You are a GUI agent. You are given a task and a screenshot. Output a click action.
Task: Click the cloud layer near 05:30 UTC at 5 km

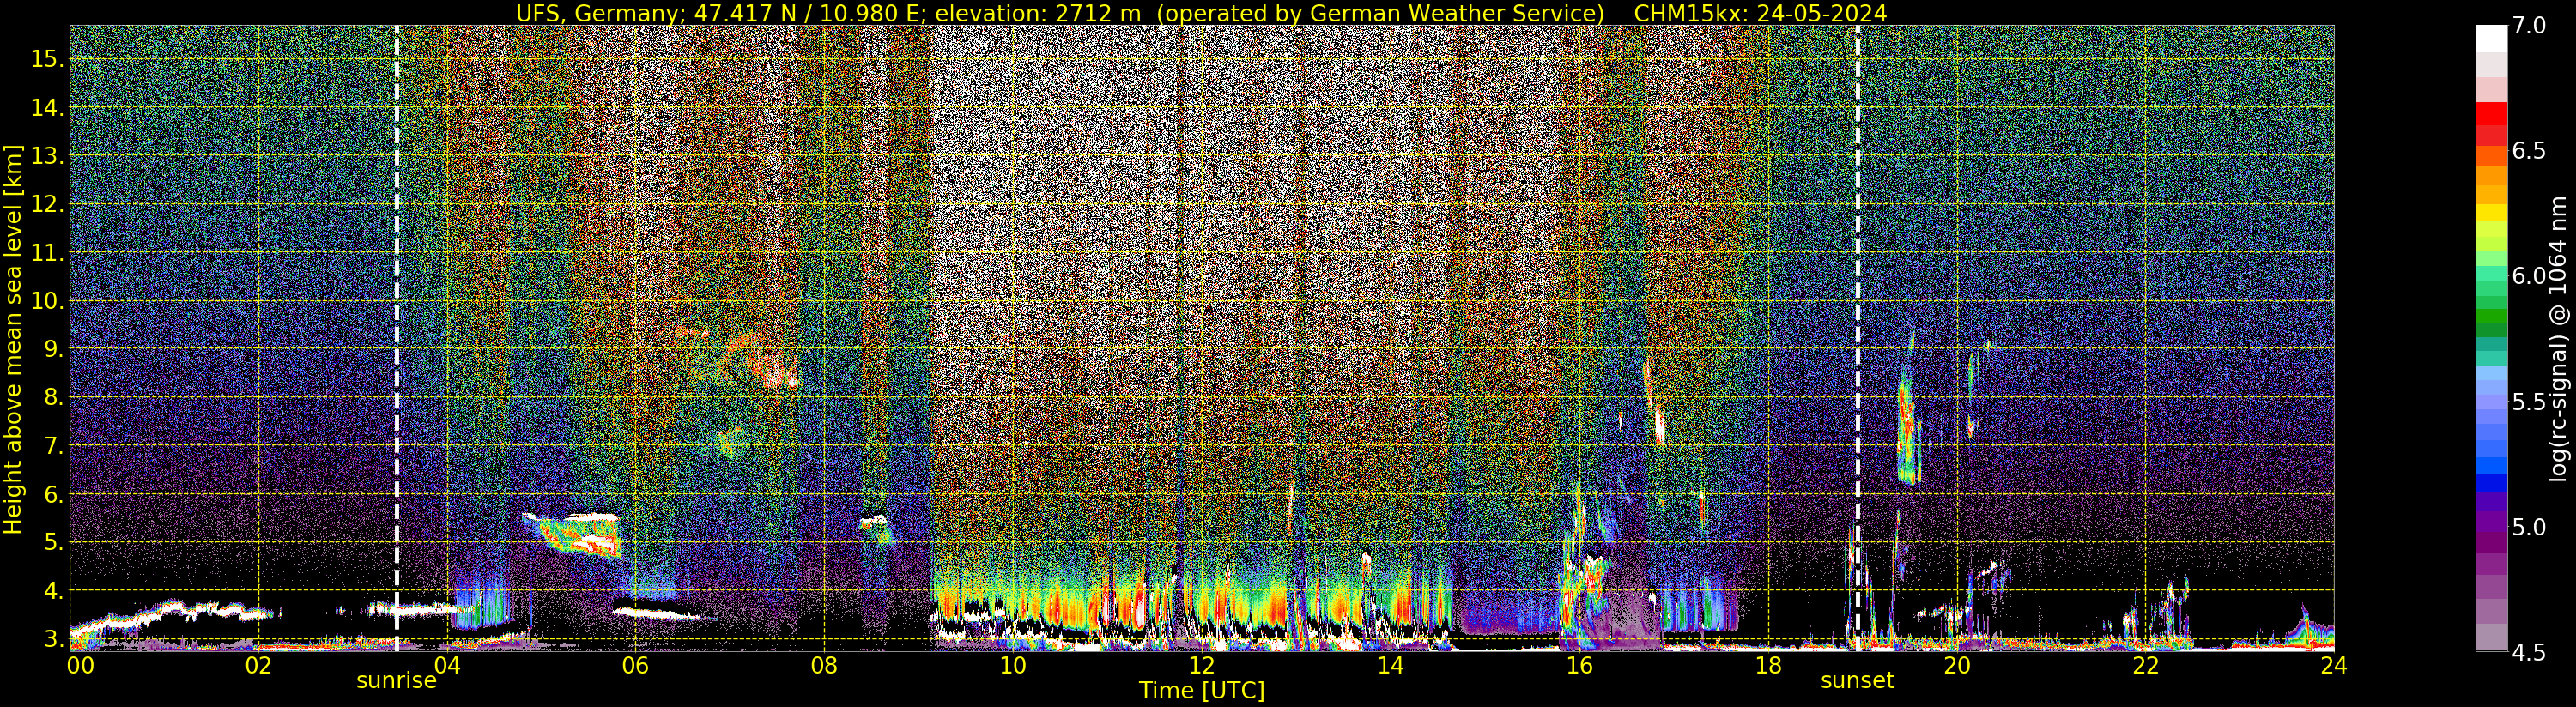click(573, 534)
